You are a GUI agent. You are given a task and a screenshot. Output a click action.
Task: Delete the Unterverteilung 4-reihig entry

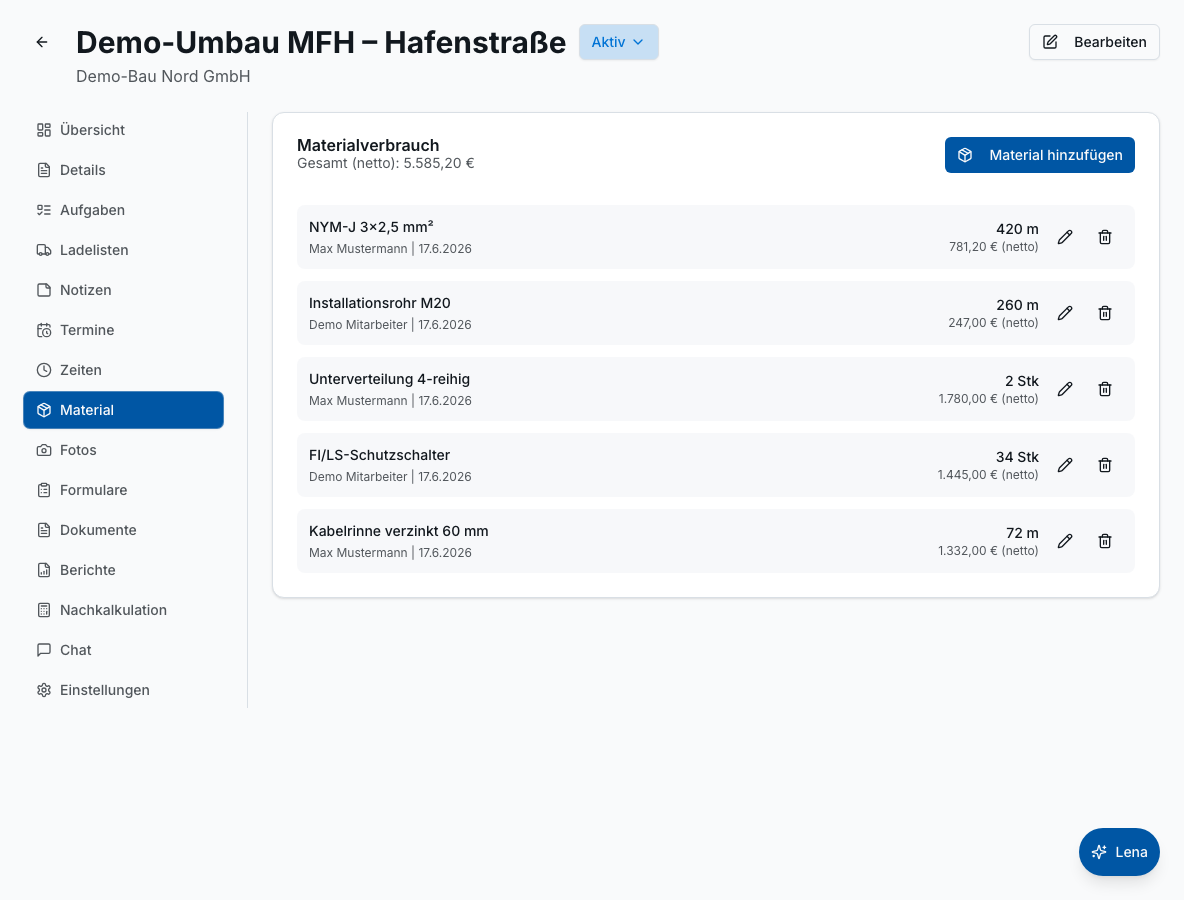pos(1105,389)
